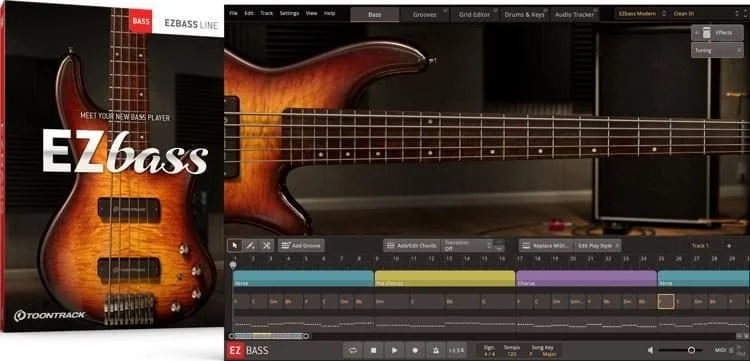
Task: Stop playback with the stop button
Action: click(x=374, y=350)
